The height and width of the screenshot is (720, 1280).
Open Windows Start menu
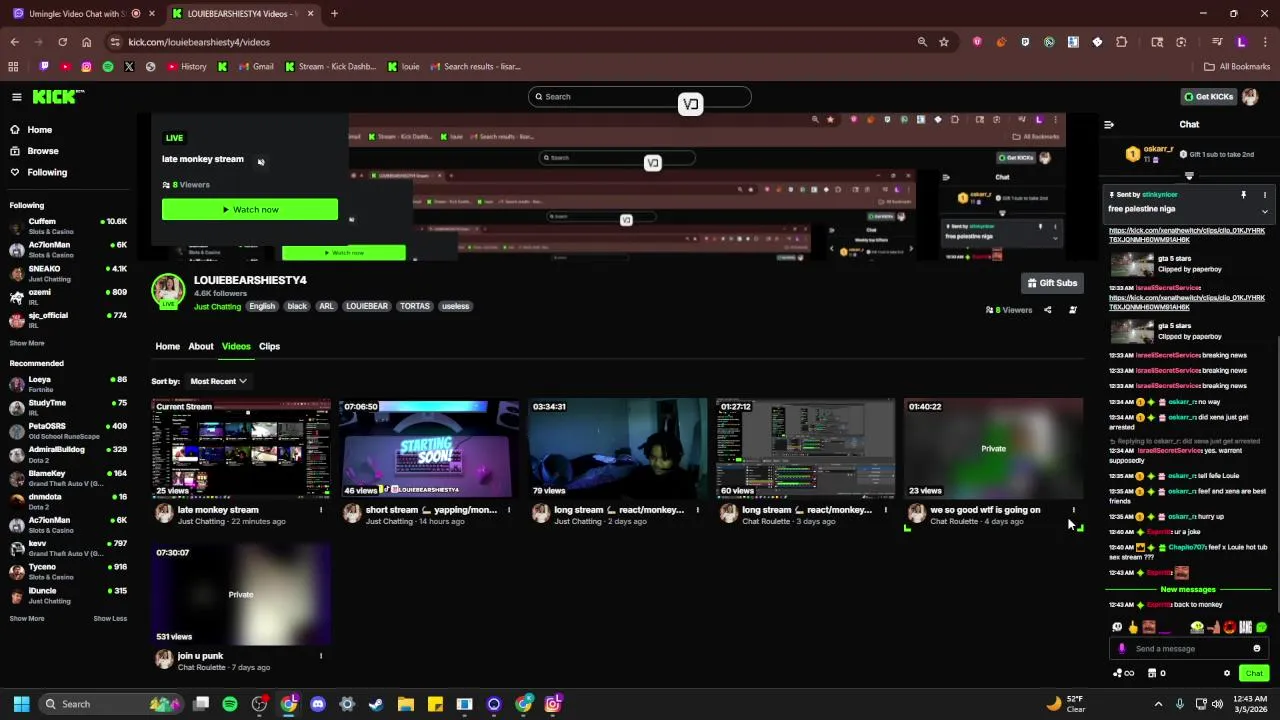click(x=21, y=704)
